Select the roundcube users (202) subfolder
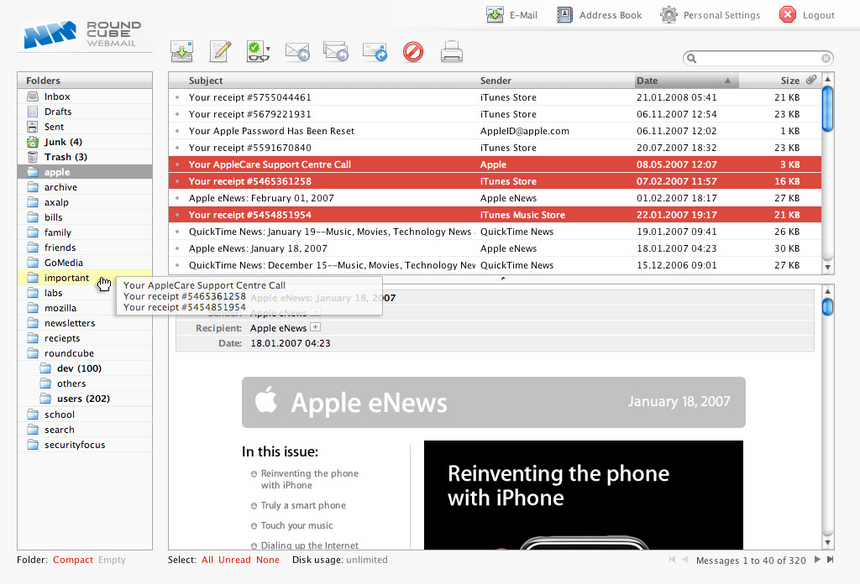Viewport: 860px width, 584px height. tap(83, 399)
